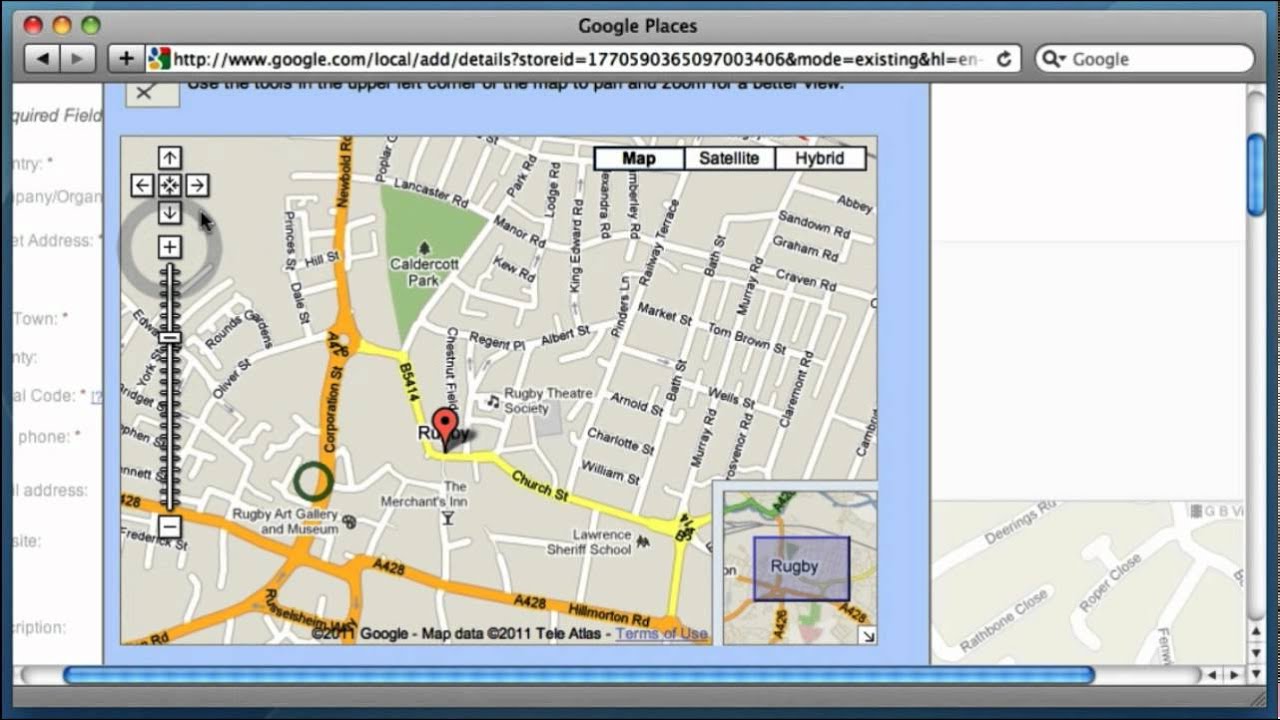Zoom out the map with minus button
1280x720 pixels.
[x=169, y=526]
